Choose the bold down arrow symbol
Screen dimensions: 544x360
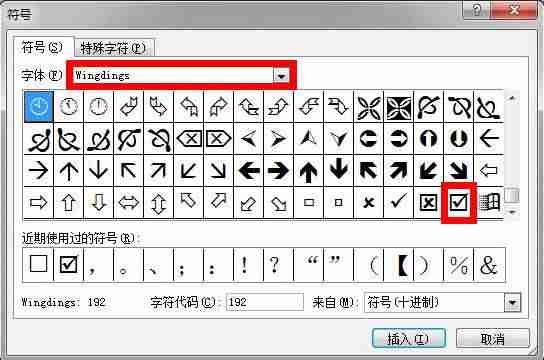point(339,170)
